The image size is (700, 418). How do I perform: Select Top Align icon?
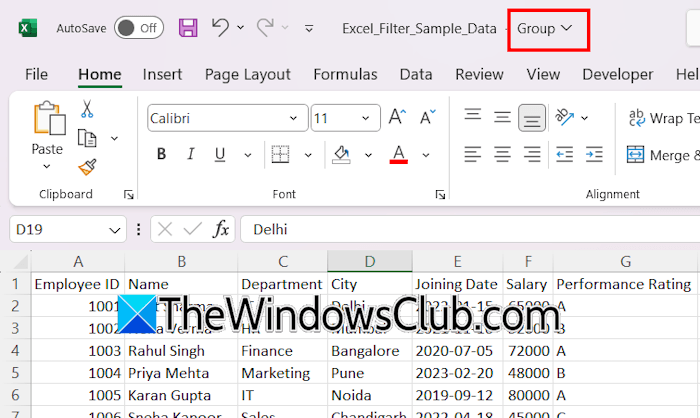tap(472, 115)
